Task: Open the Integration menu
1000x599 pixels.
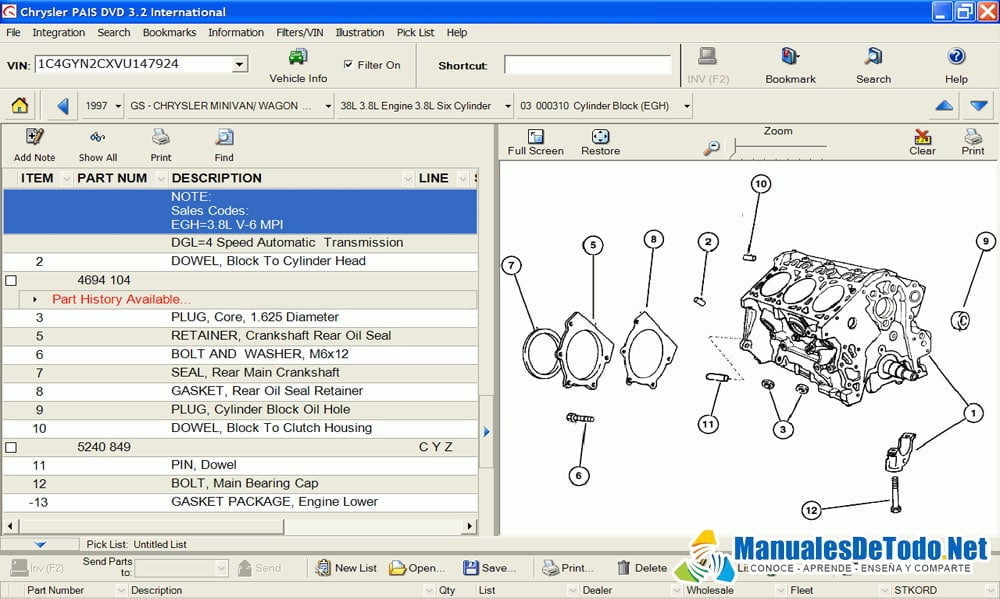Action: point(59,33)
